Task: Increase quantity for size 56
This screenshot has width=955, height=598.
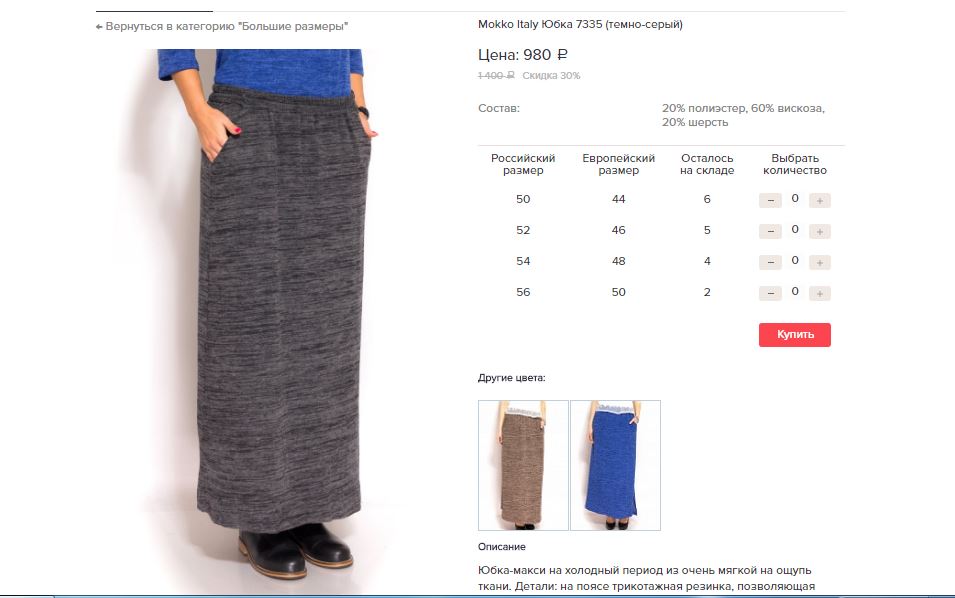Action: point(819,294)
